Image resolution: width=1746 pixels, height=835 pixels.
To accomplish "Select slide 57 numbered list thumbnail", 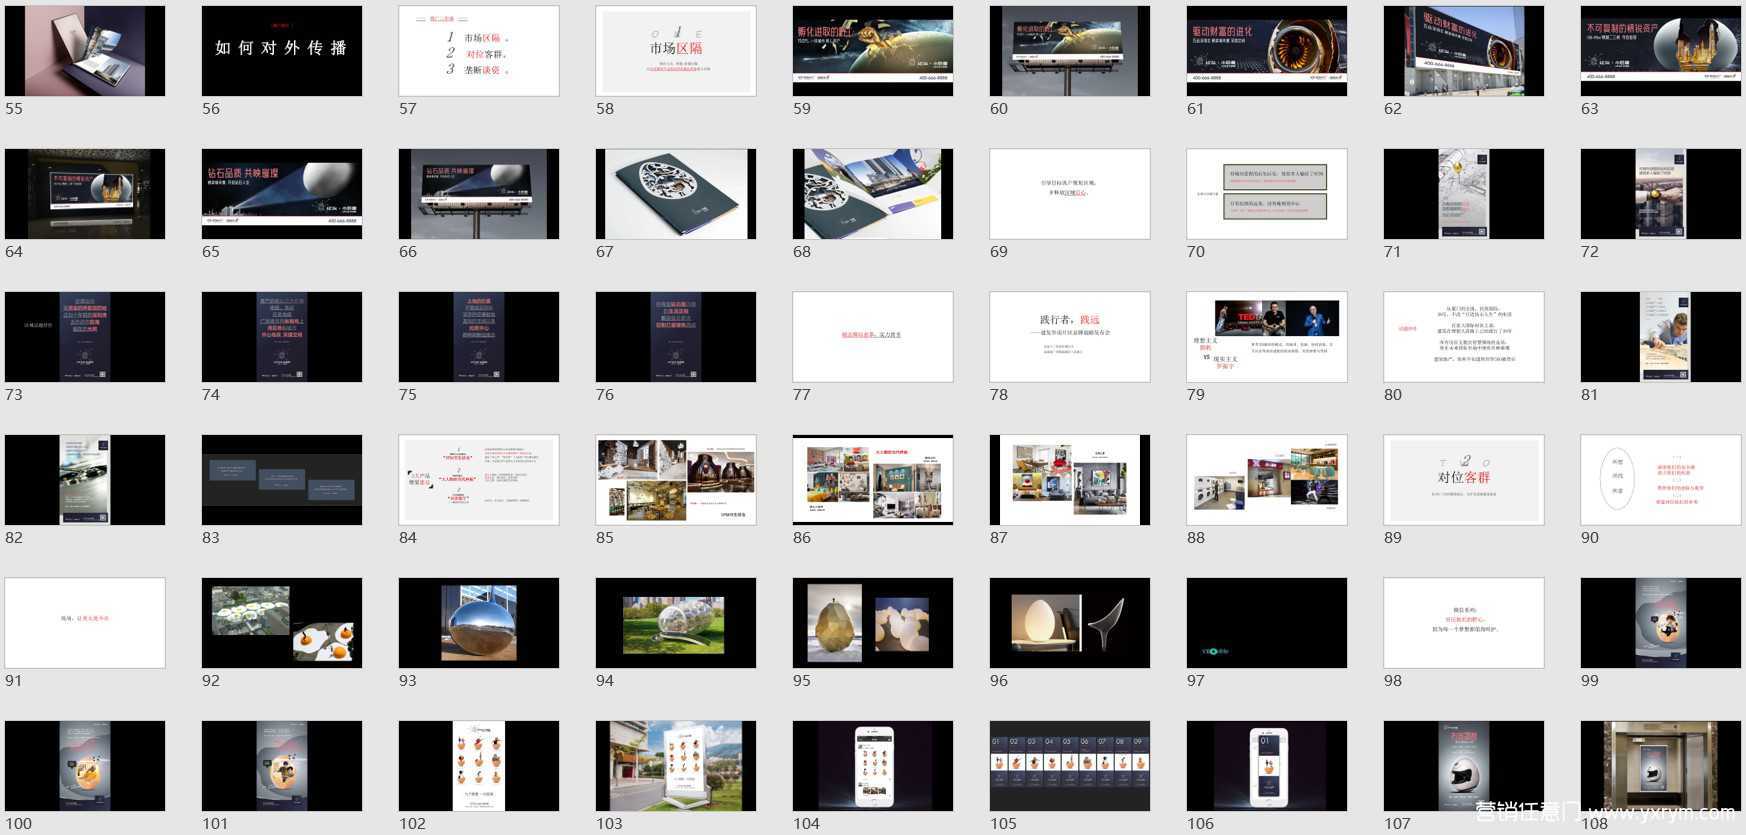I will pyautogui.click(x=479, y=51).
